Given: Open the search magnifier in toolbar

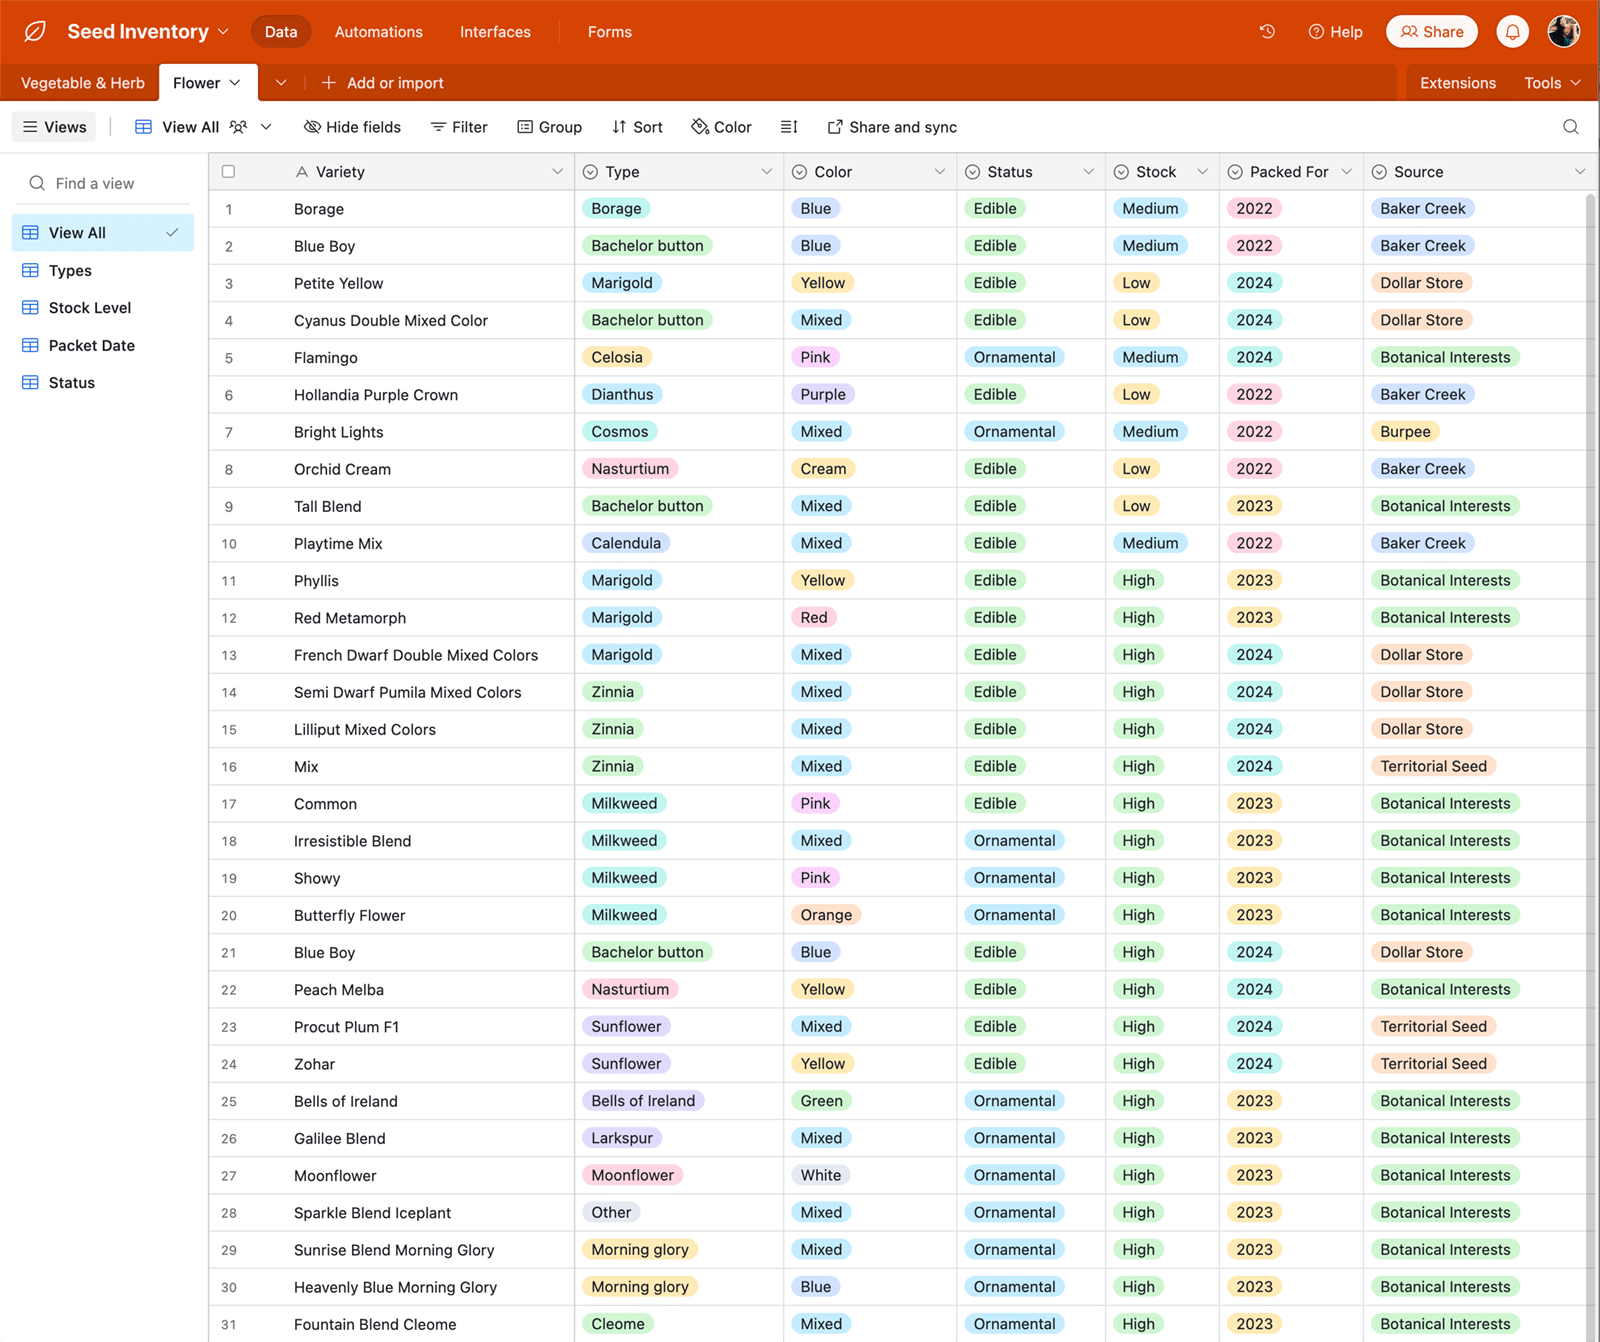Looking at the screenshot, I should [1570, 127].
